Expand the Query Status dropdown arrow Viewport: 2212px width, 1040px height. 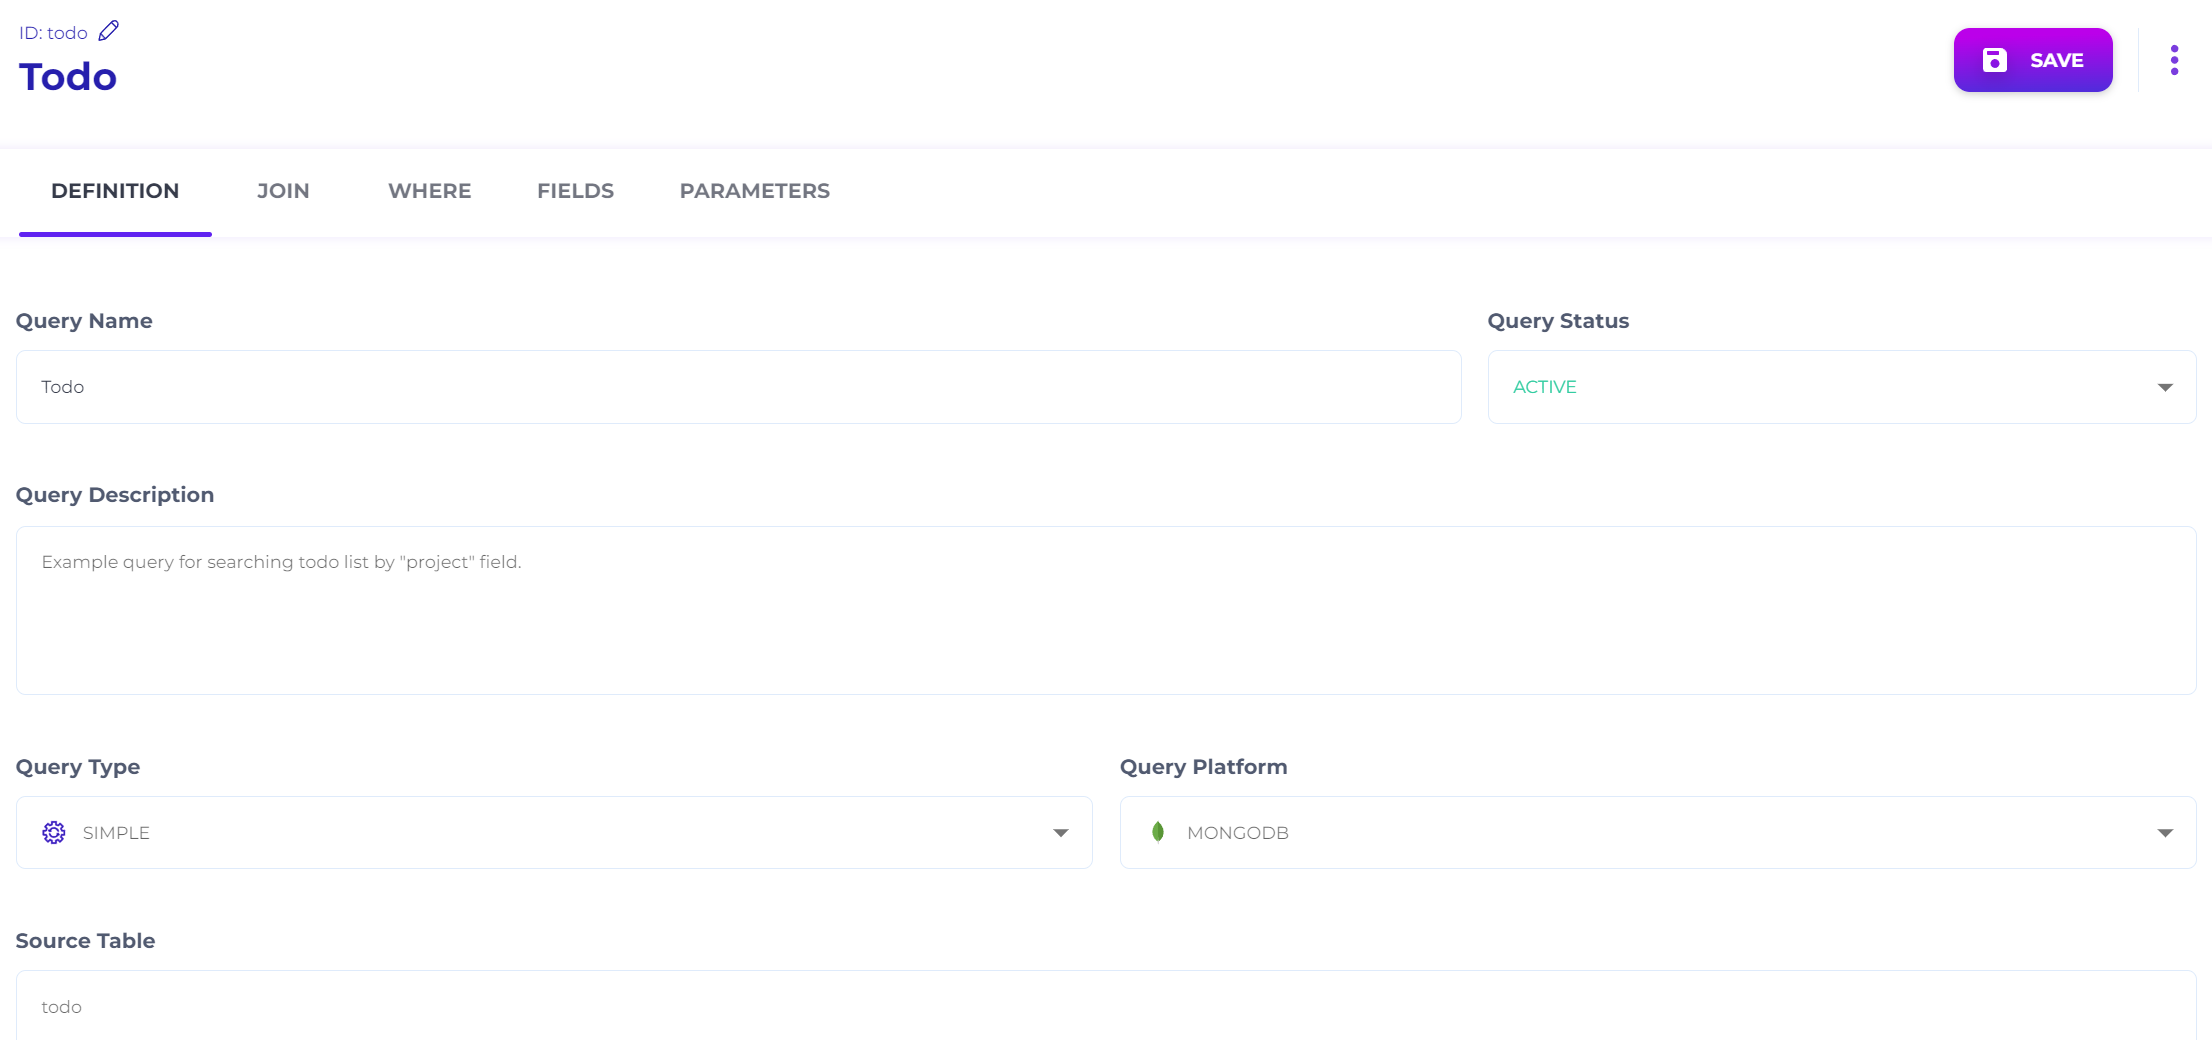2164,387
